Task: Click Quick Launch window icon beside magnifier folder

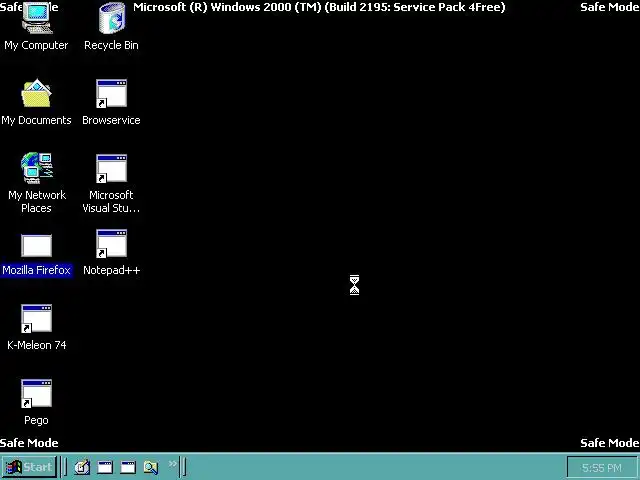Action: point(128,467)
